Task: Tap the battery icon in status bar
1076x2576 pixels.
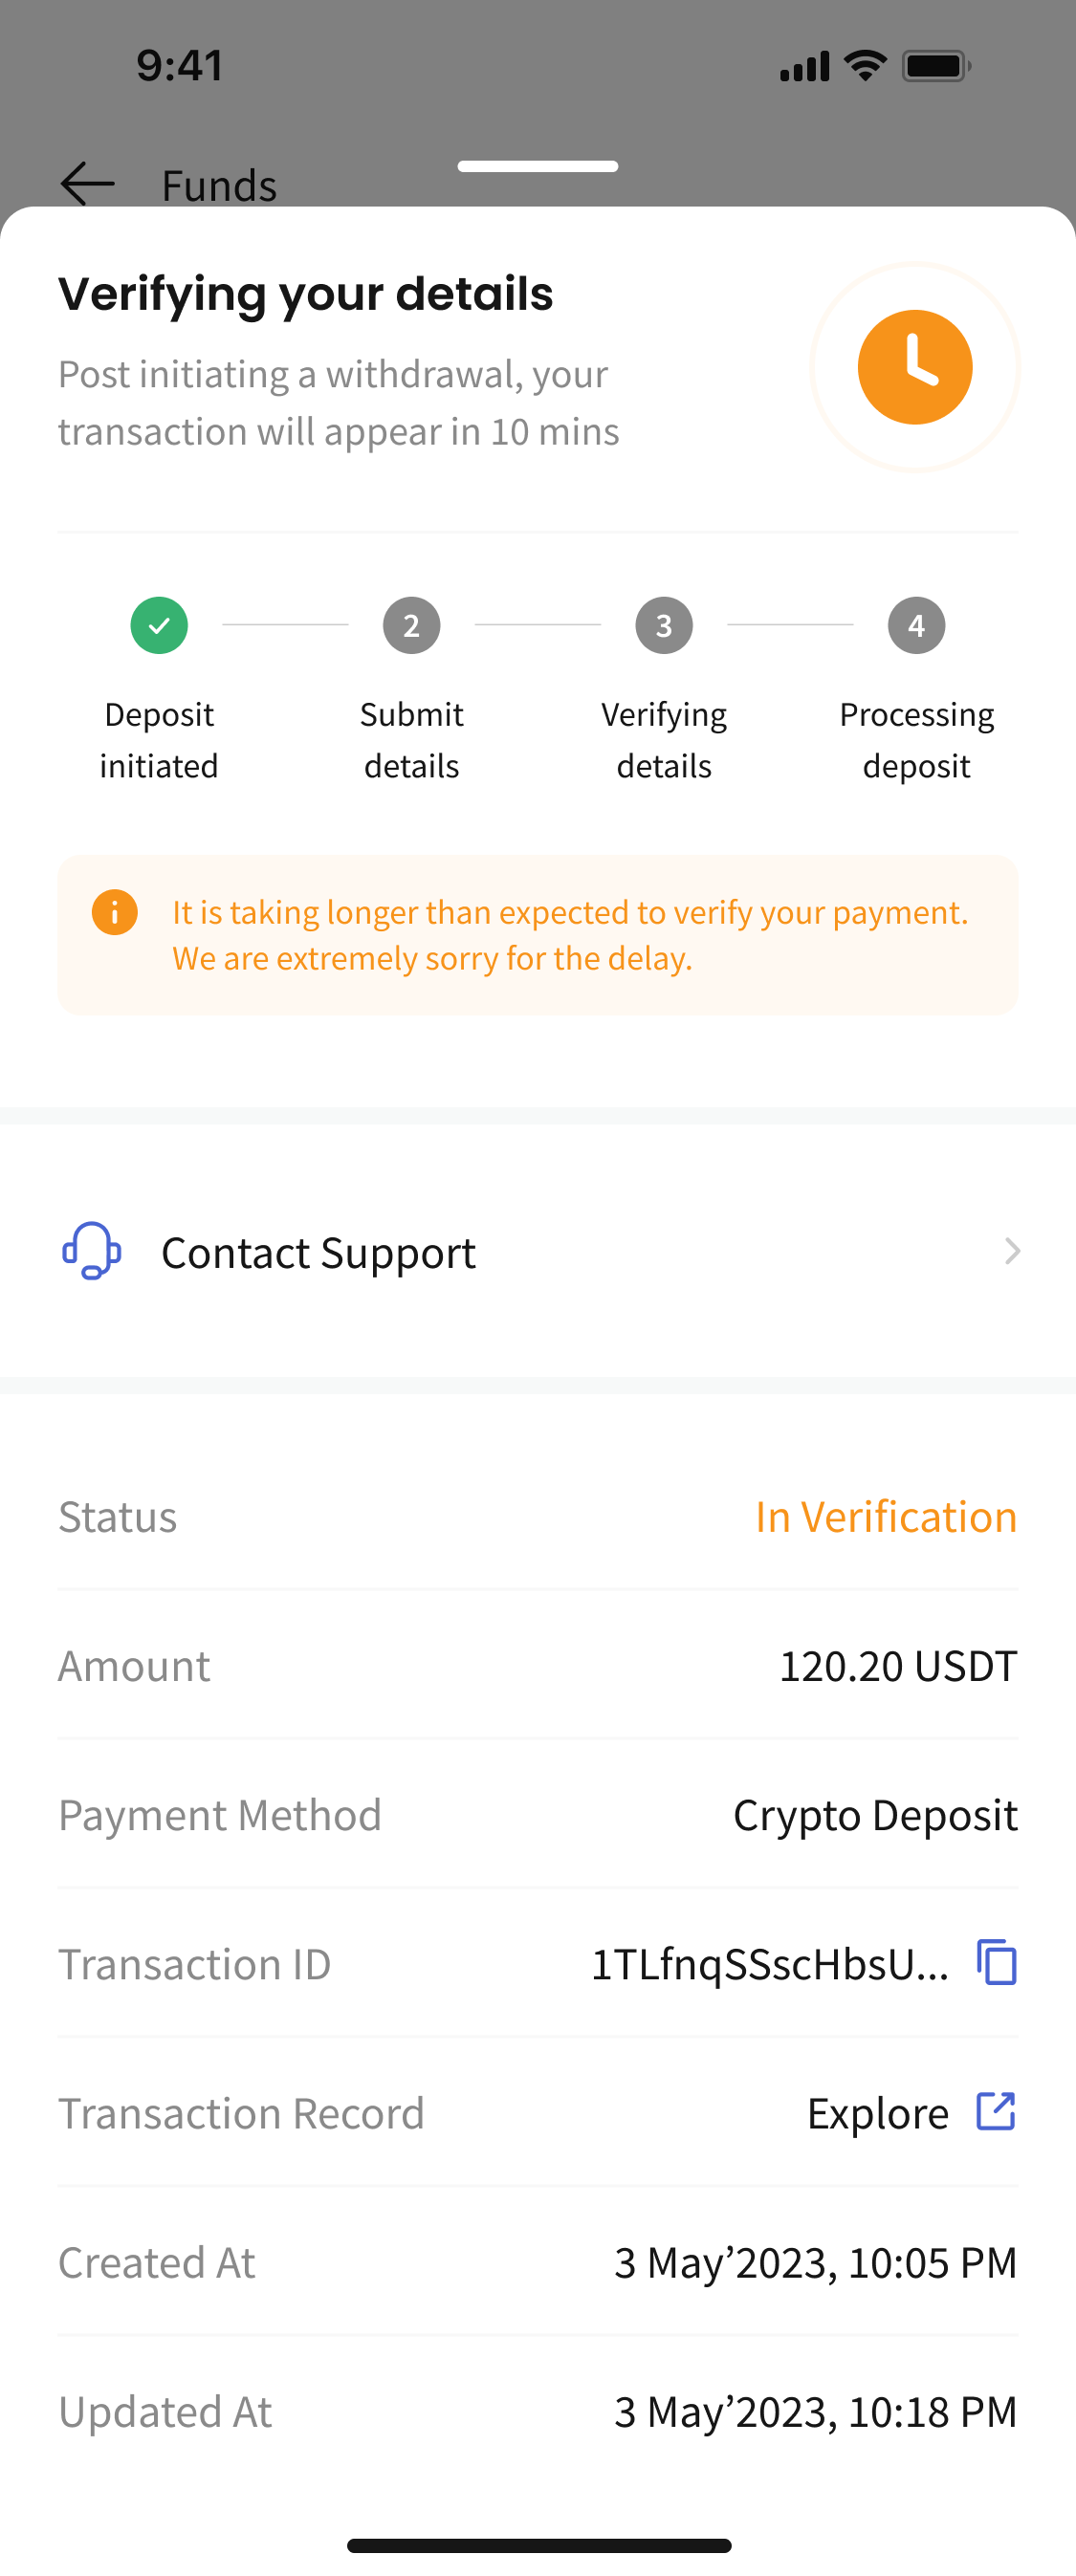Action: (936, 66)
